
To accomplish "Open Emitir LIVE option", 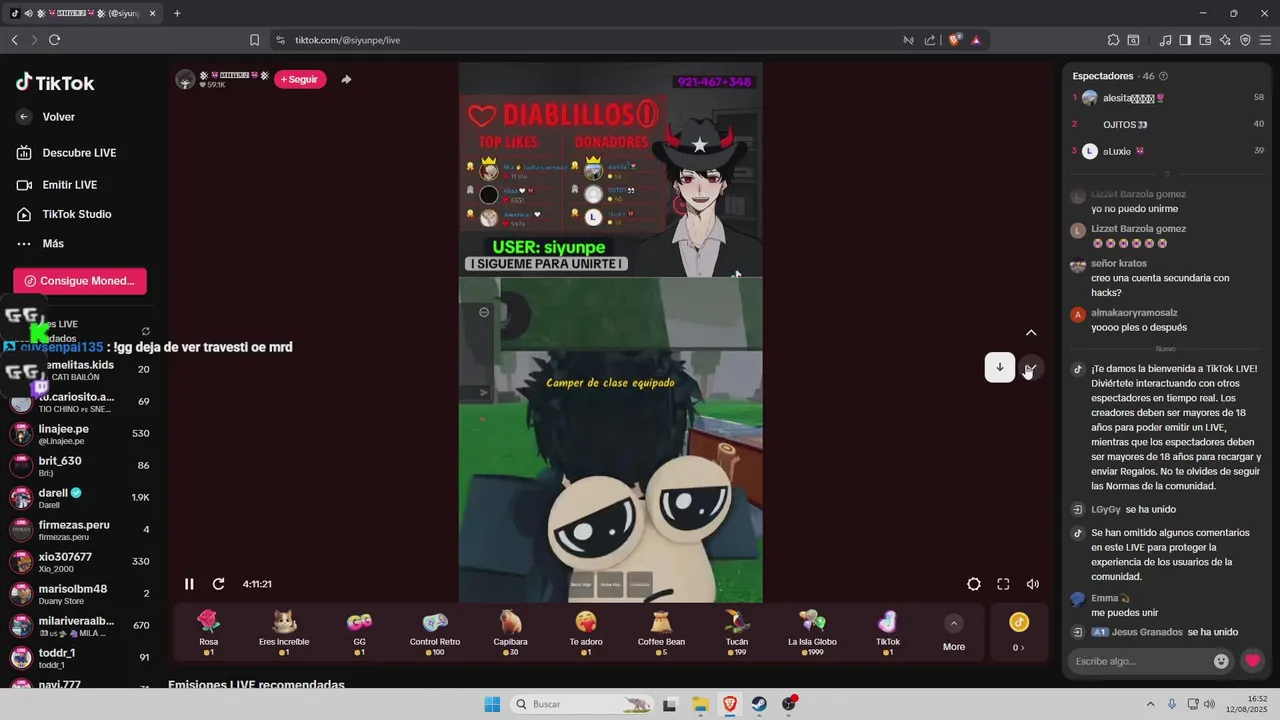I will (57, 185).
